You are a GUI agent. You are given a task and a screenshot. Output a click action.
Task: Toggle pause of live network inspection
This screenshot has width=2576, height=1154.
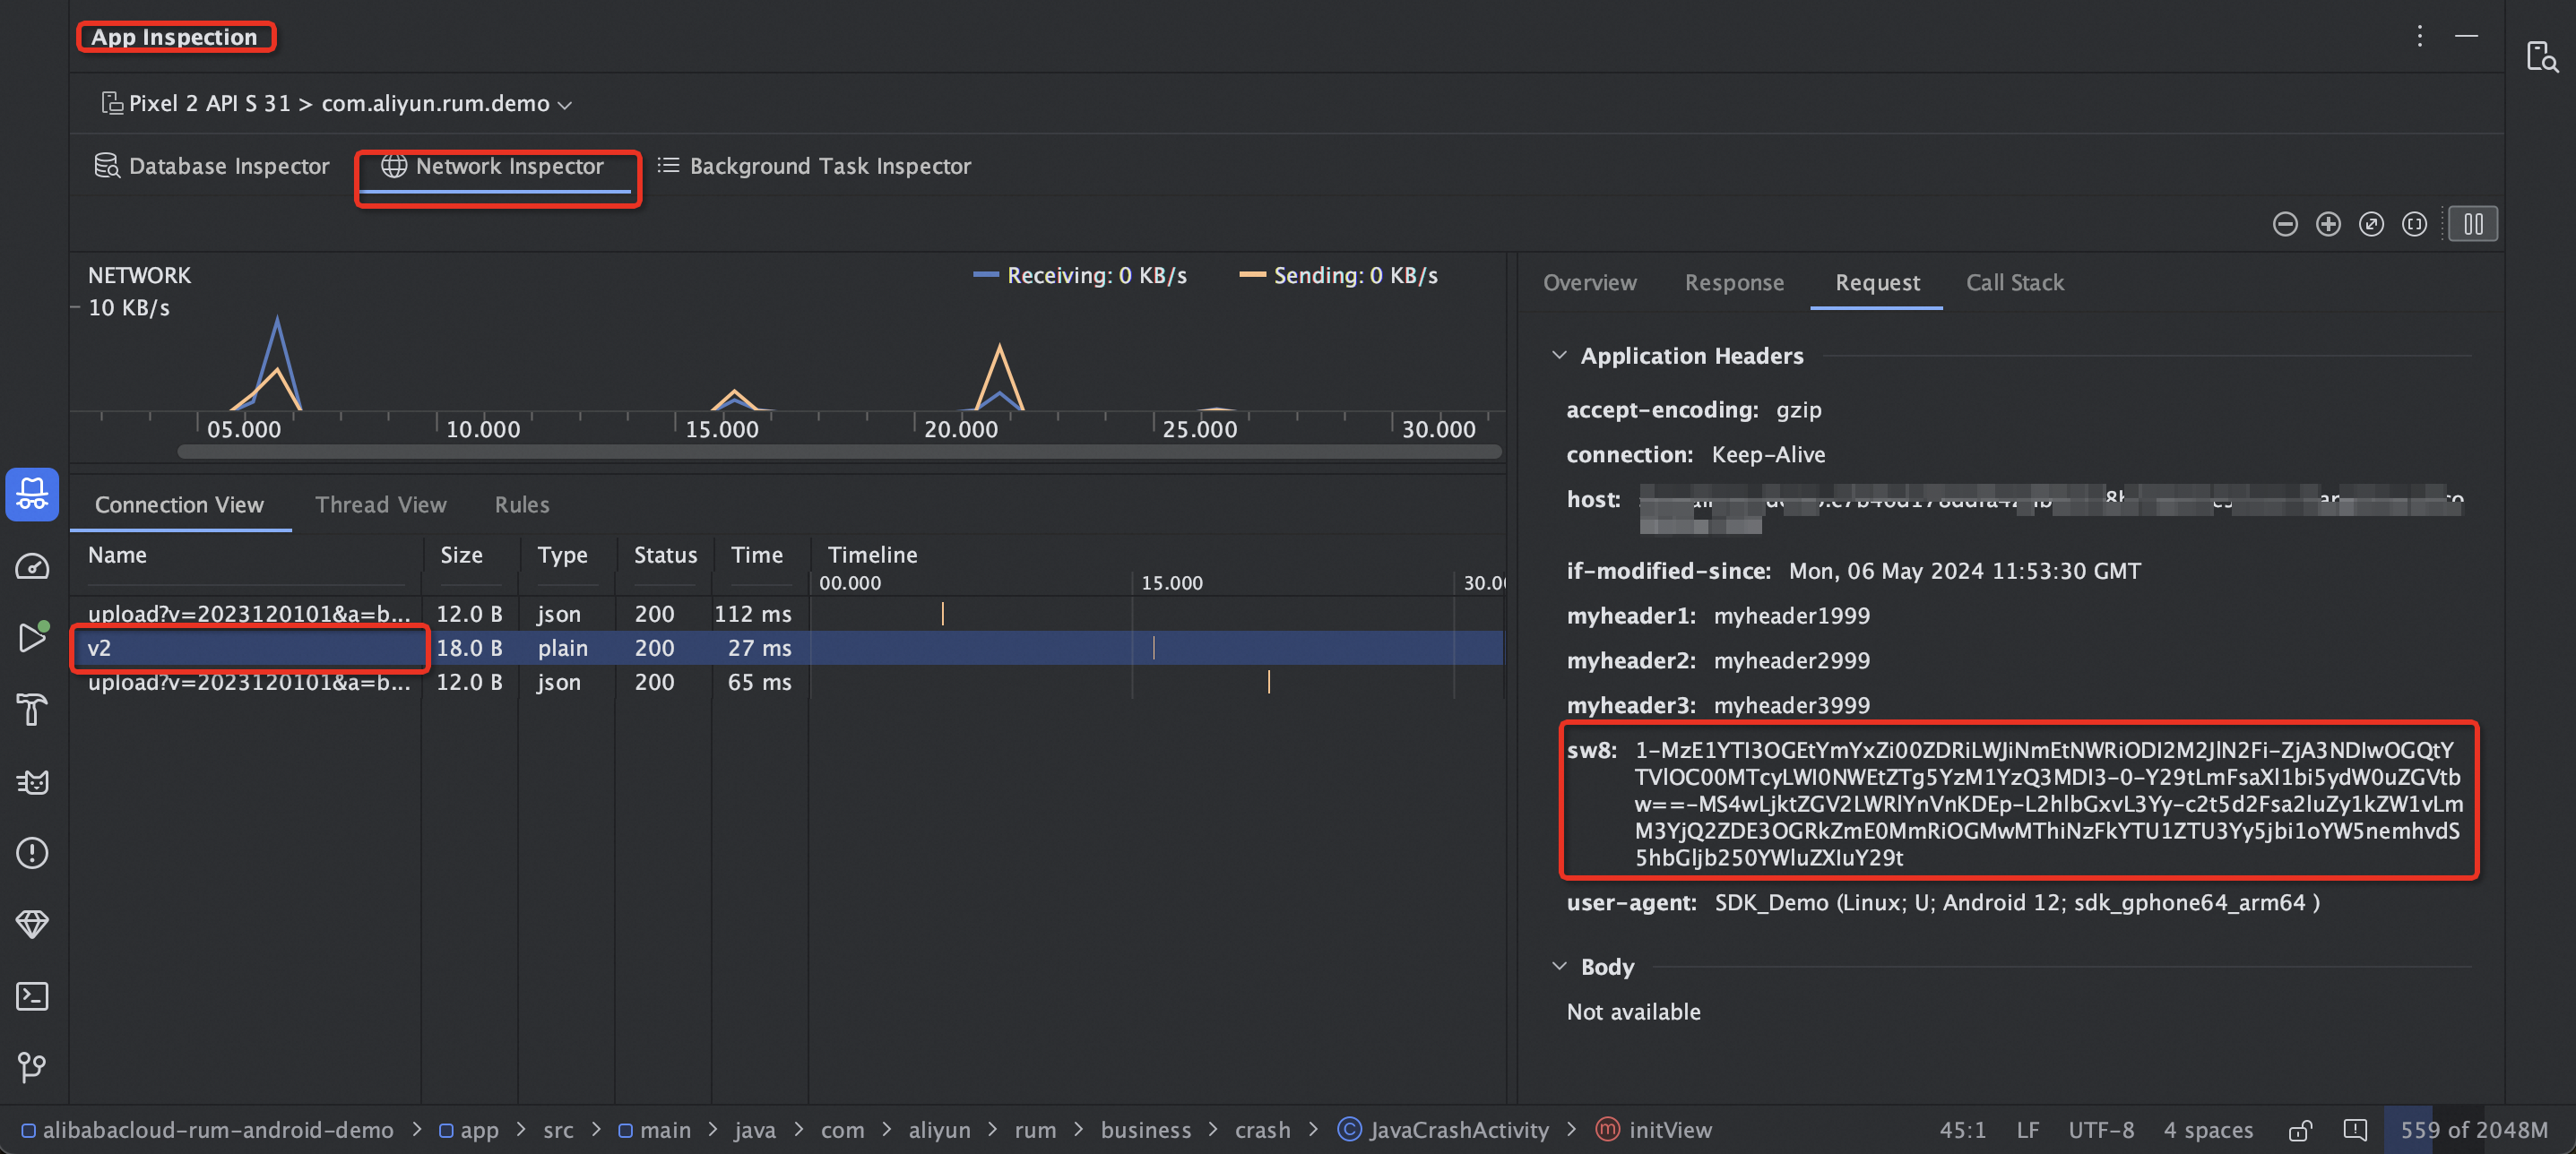click(x=2473, y=224)
